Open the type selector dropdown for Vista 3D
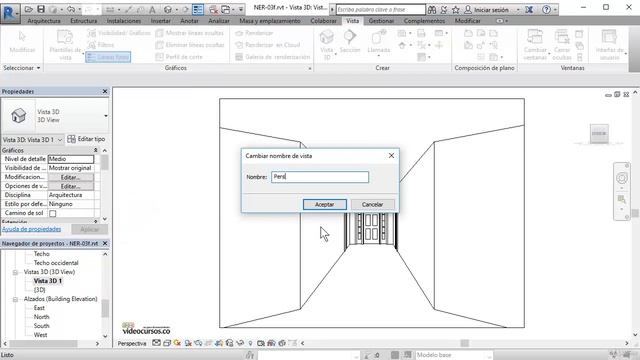Image resolution: width=640 pixels, height=360 pixels. click(x=106, y=116)
